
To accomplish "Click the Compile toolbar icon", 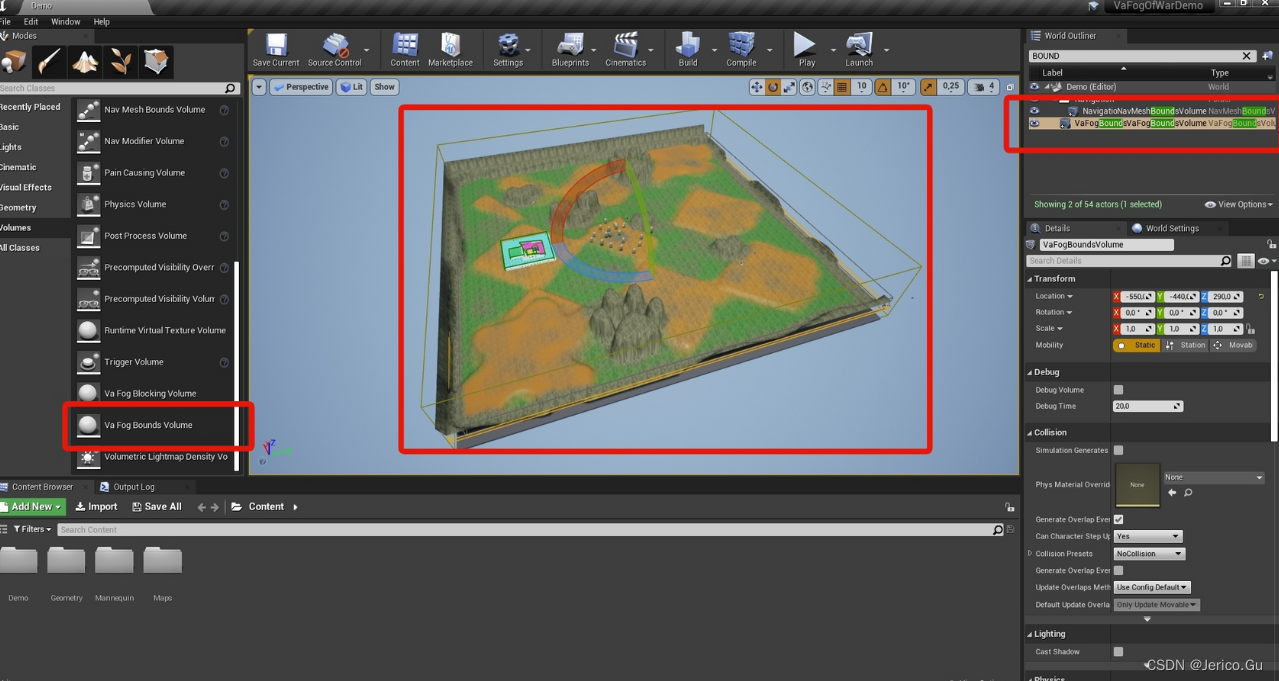I will tap(741, 50).
